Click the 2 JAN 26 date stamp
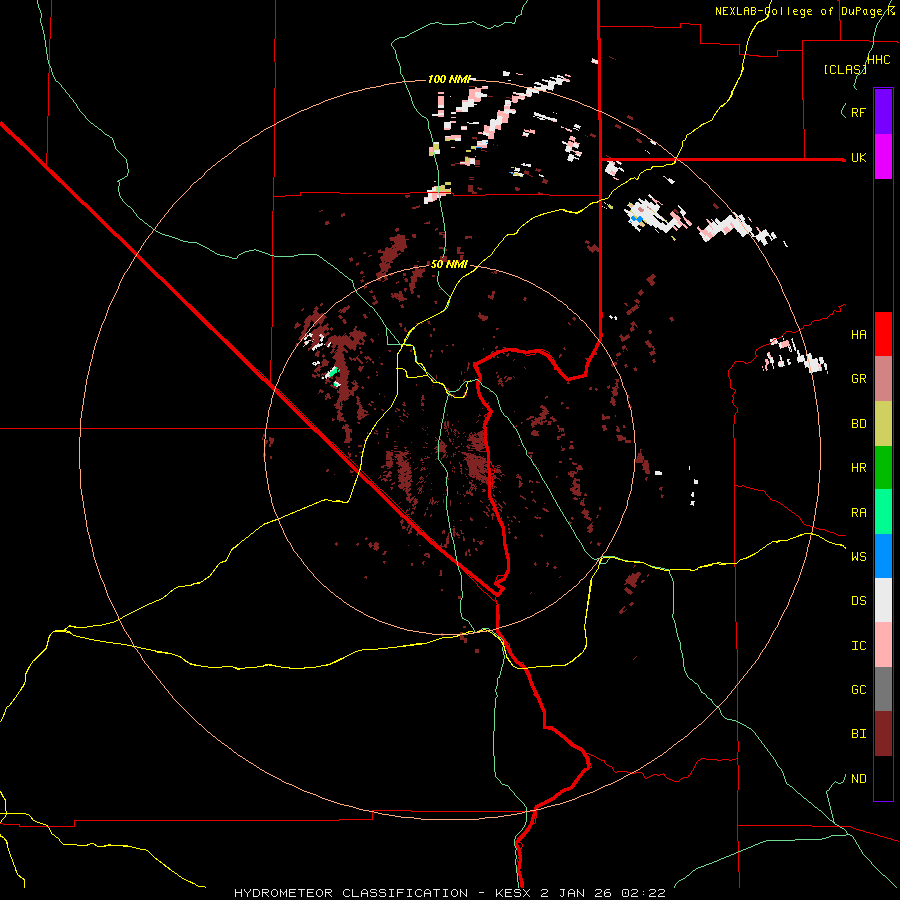 (x=578, y=893)
